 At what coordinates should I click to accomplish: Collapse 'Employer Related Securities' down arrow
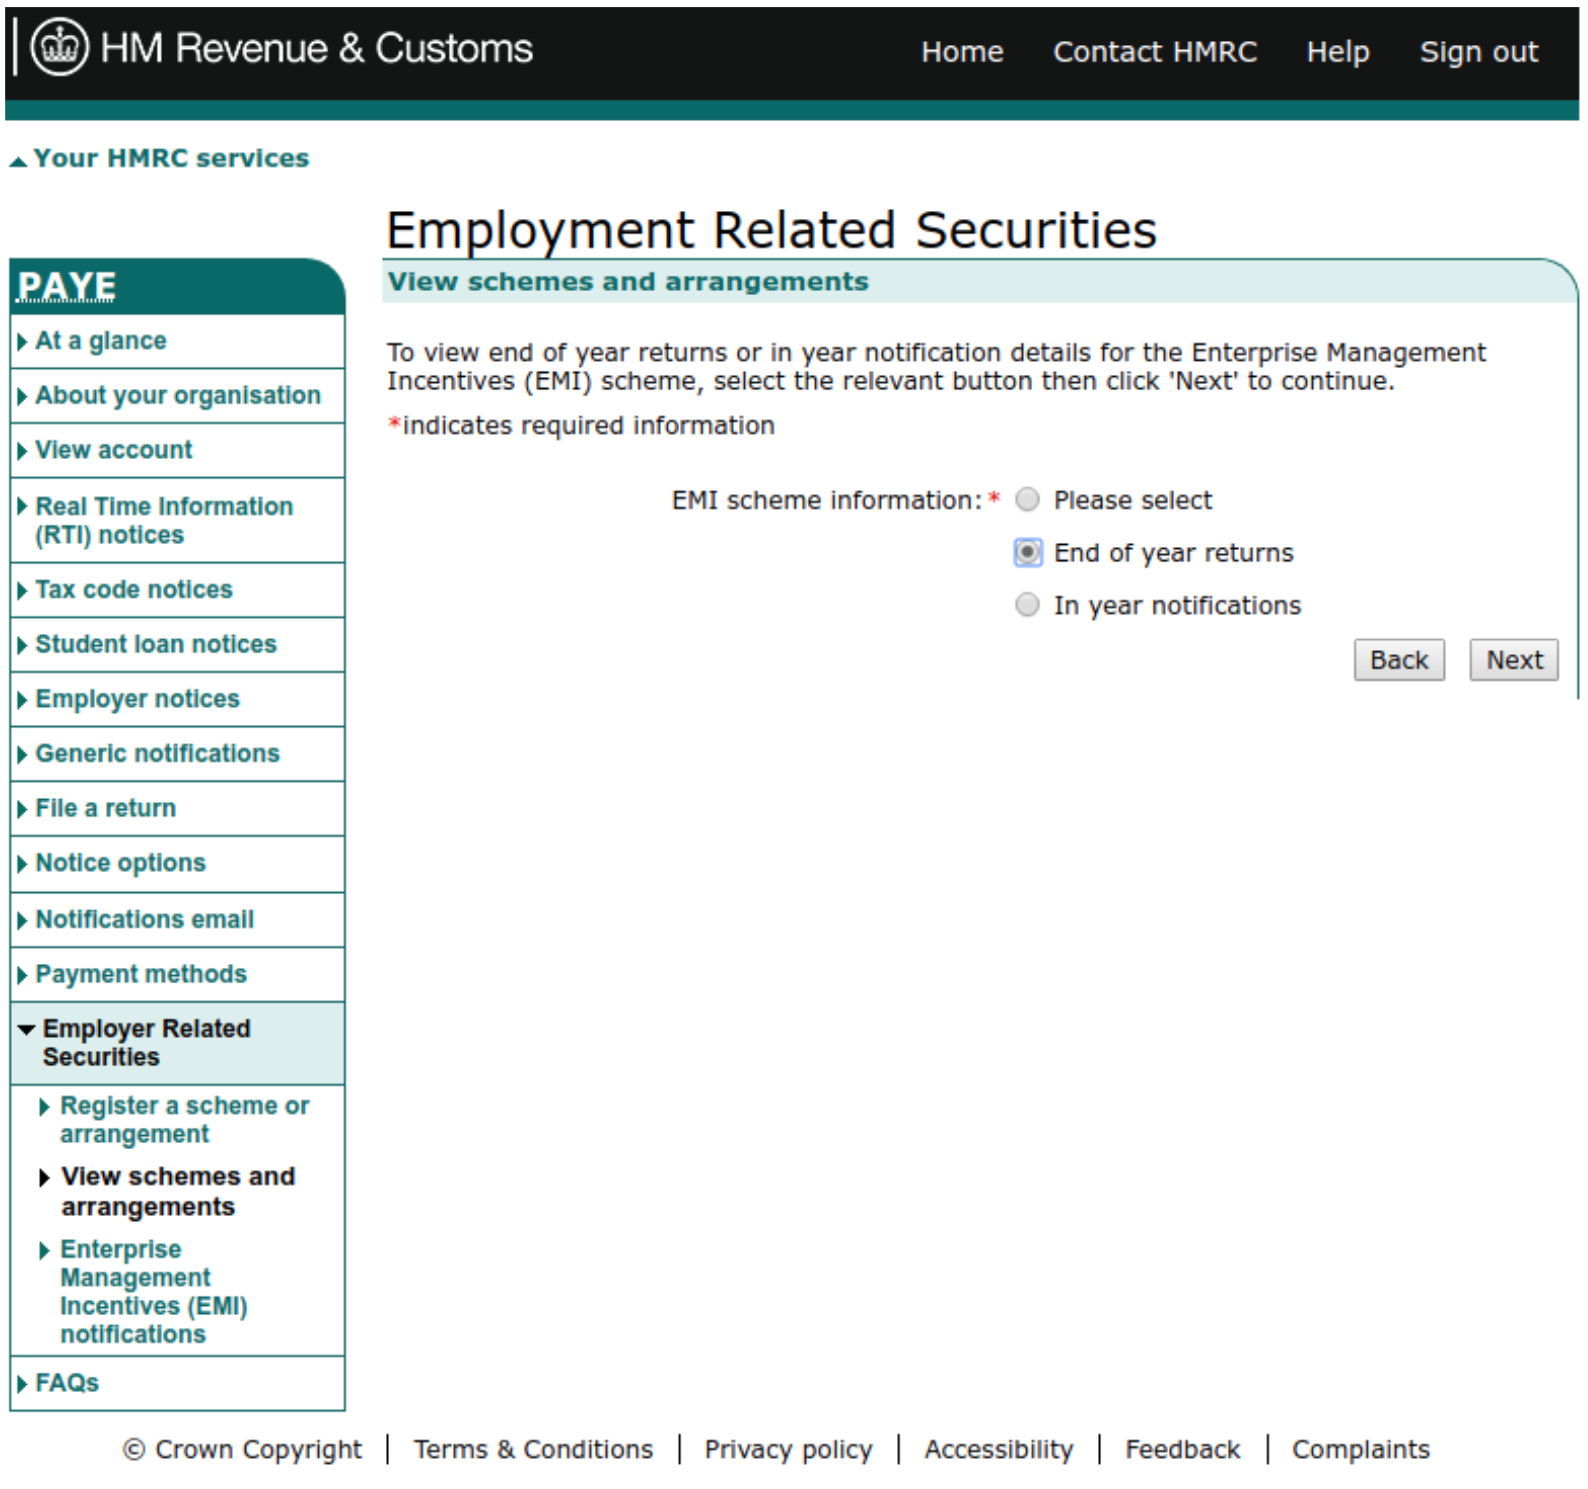pyautogui.click(x=26, y=1029)
